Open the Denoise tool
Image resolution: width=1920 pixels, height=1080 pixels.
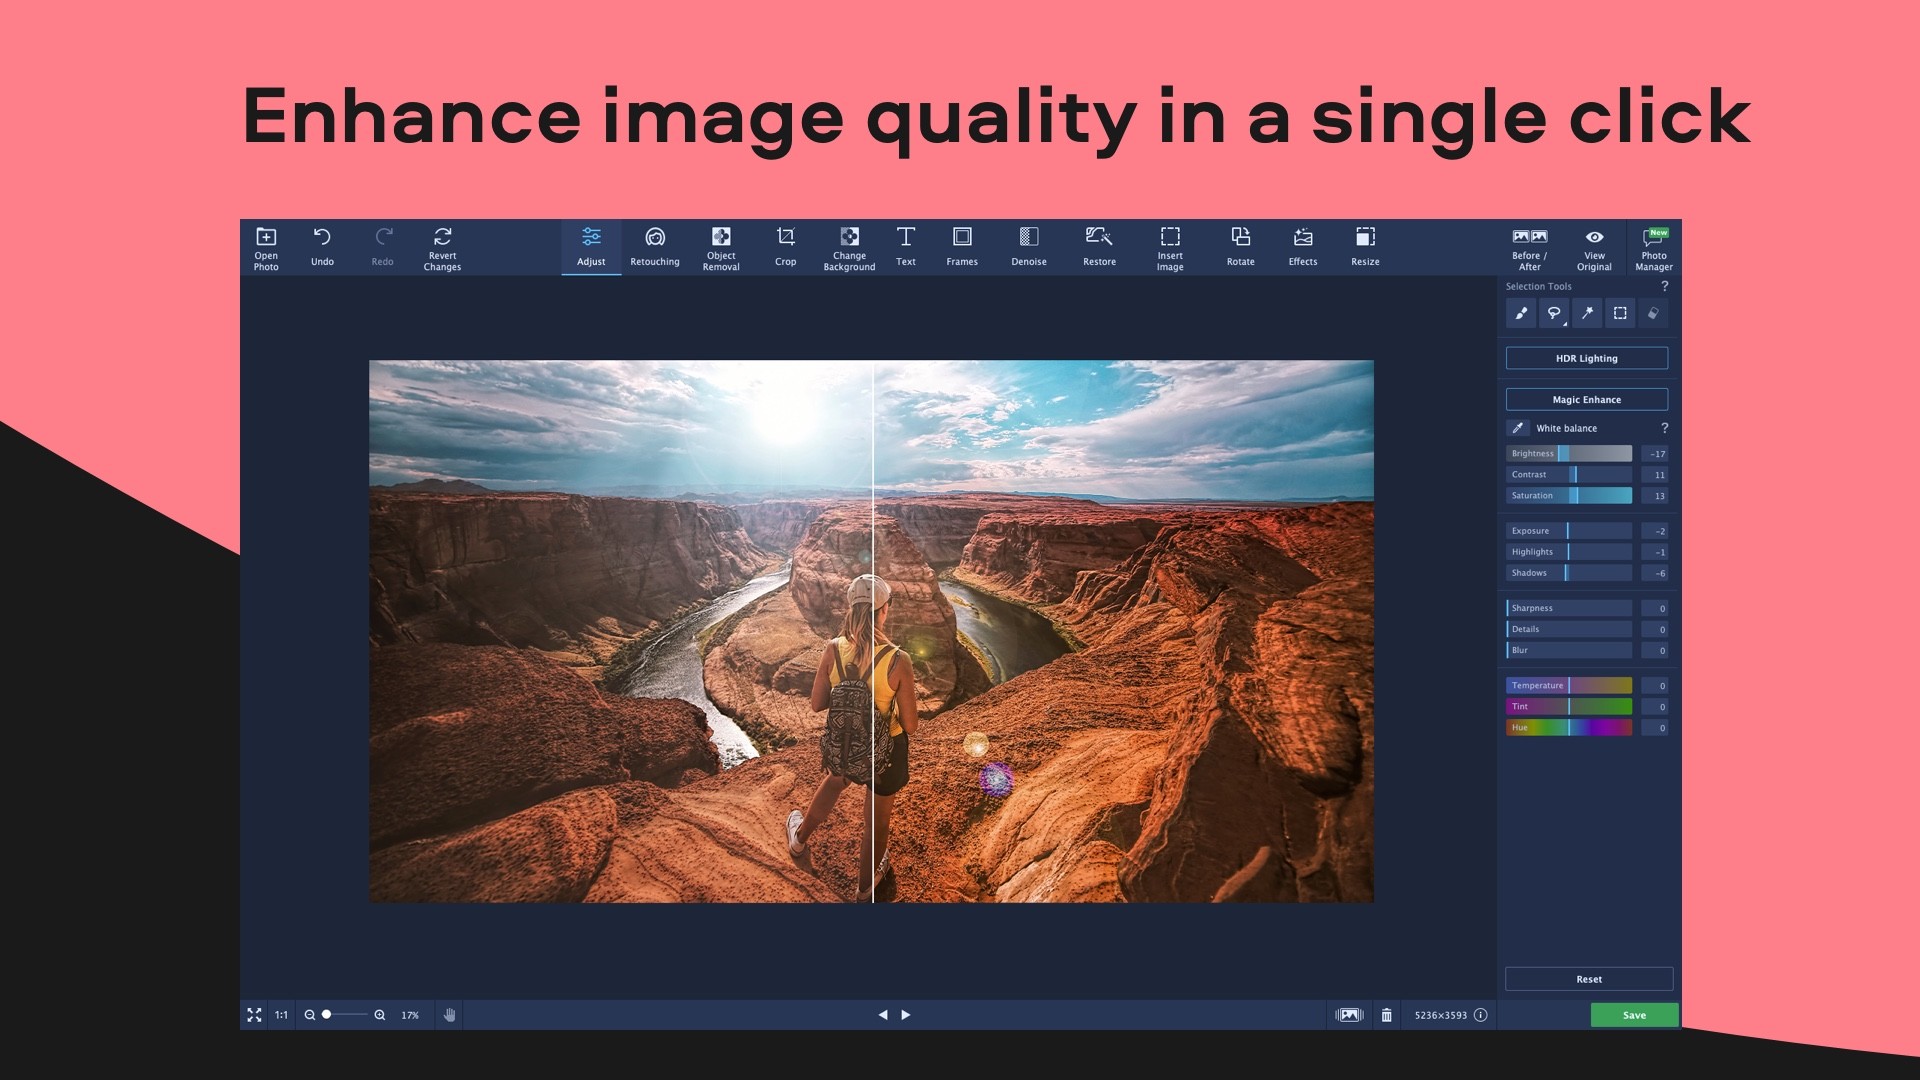[x=1028, y=247]
